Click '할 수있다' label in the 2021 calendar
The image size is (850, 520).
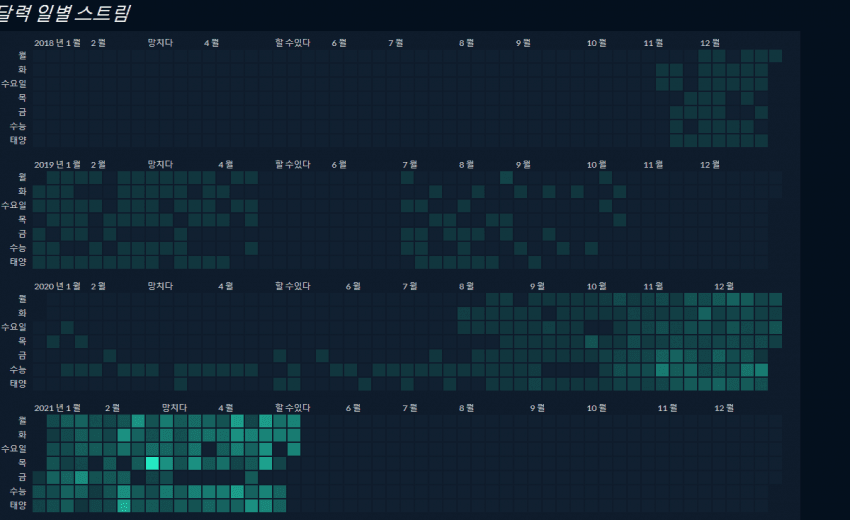(292, 408)
